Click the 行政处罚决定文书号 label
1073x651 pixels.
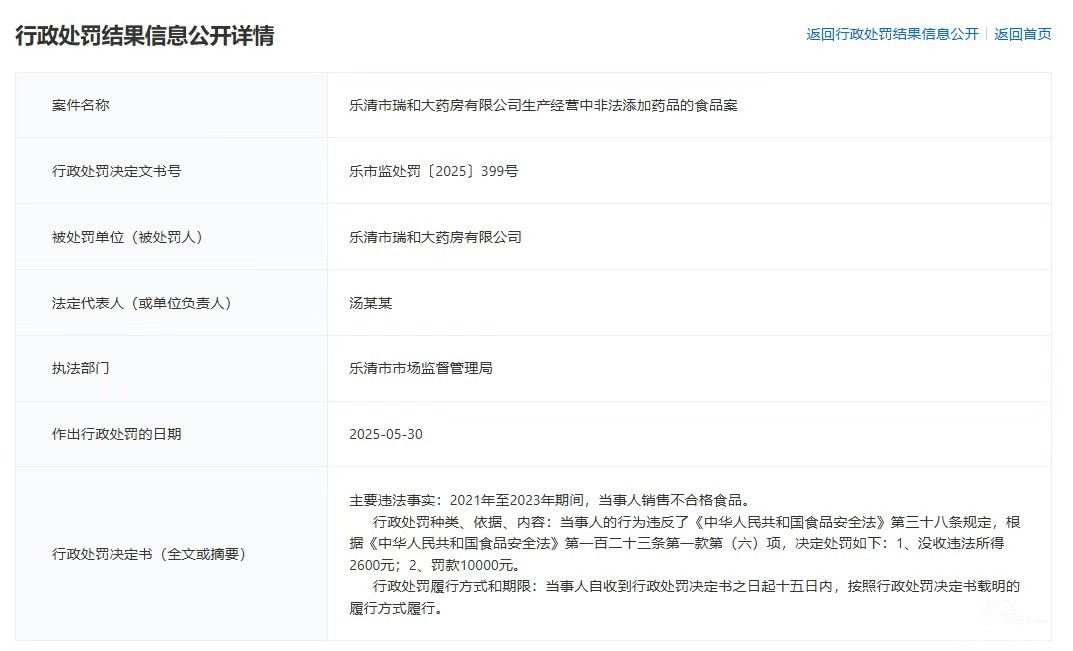click(x=116, y=171)
